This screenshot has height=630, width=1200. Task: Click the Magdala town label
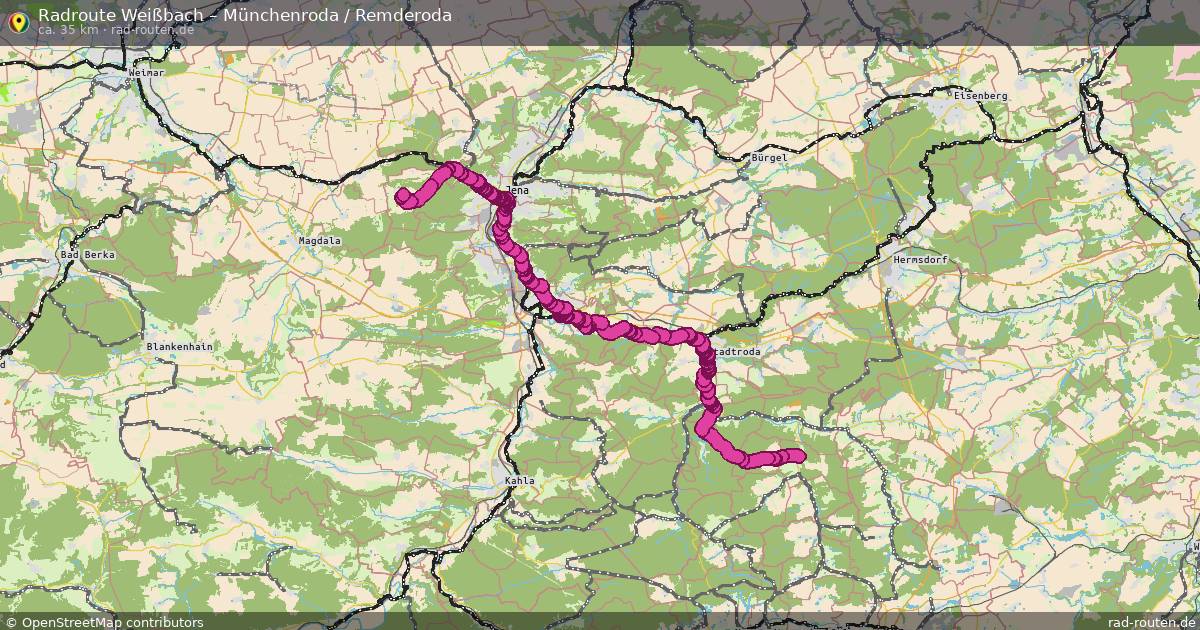[320, 241]
